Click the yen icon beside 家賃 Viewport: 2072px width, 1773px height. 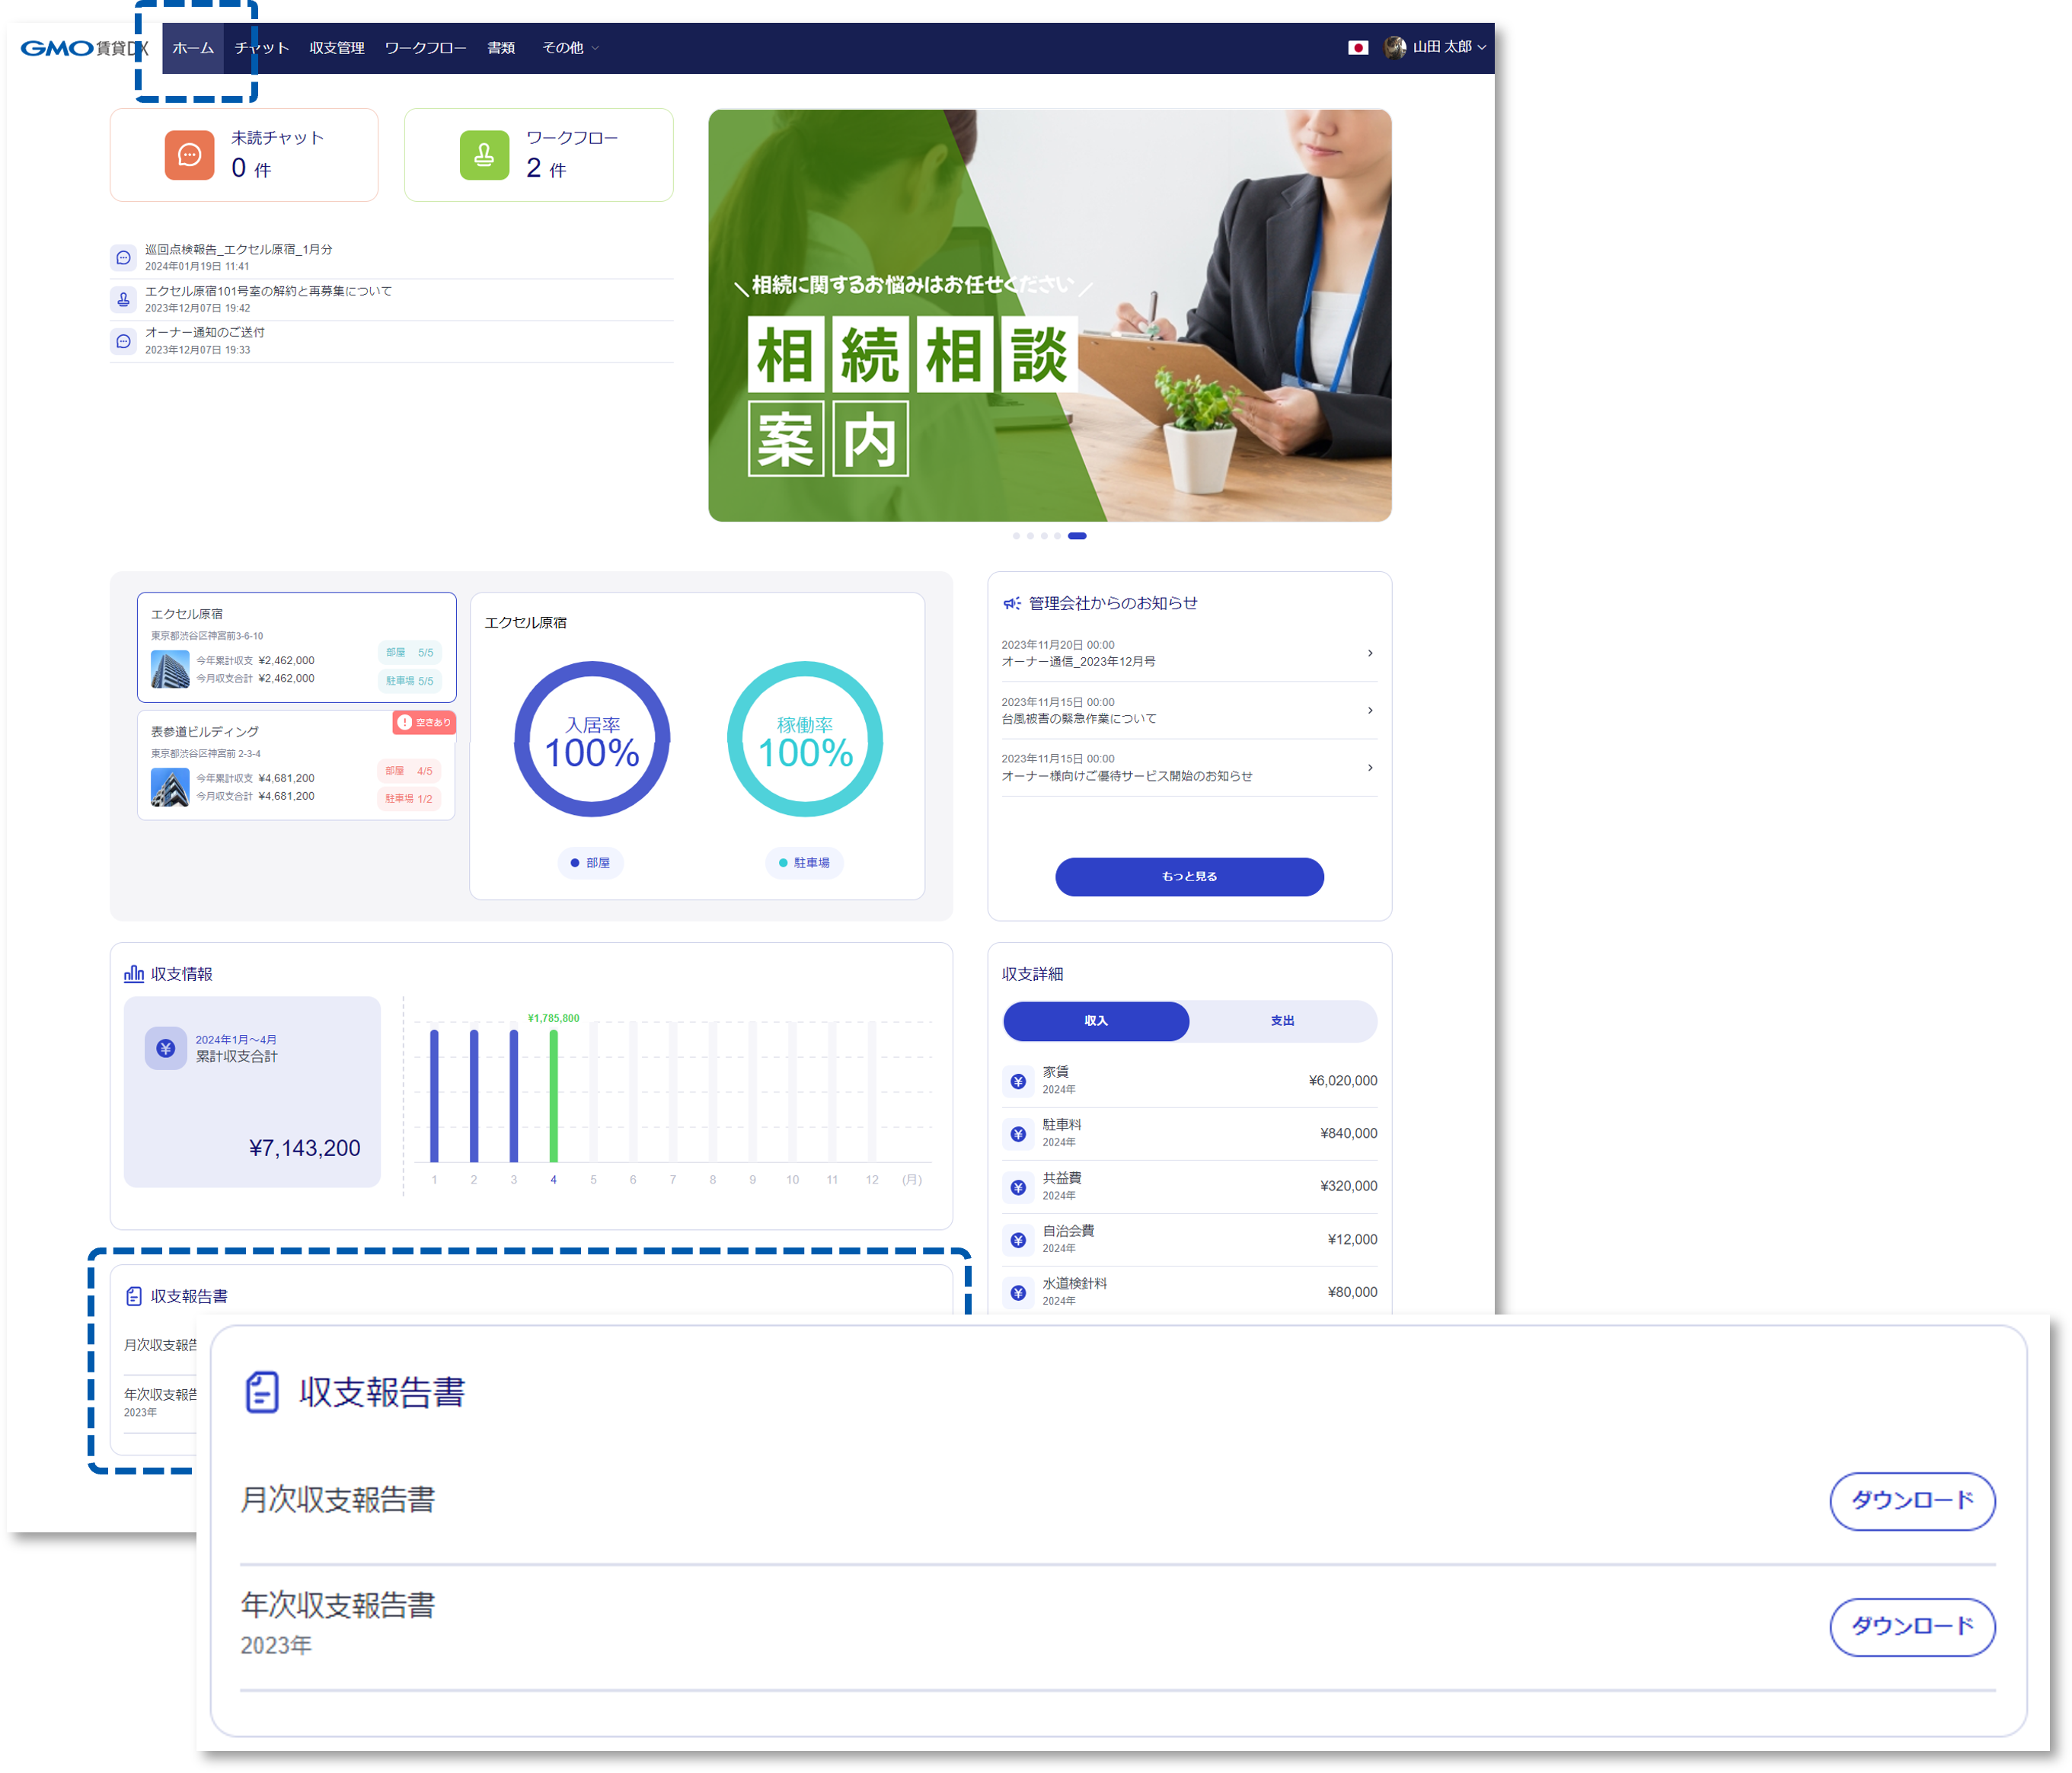(1018, 1081)
